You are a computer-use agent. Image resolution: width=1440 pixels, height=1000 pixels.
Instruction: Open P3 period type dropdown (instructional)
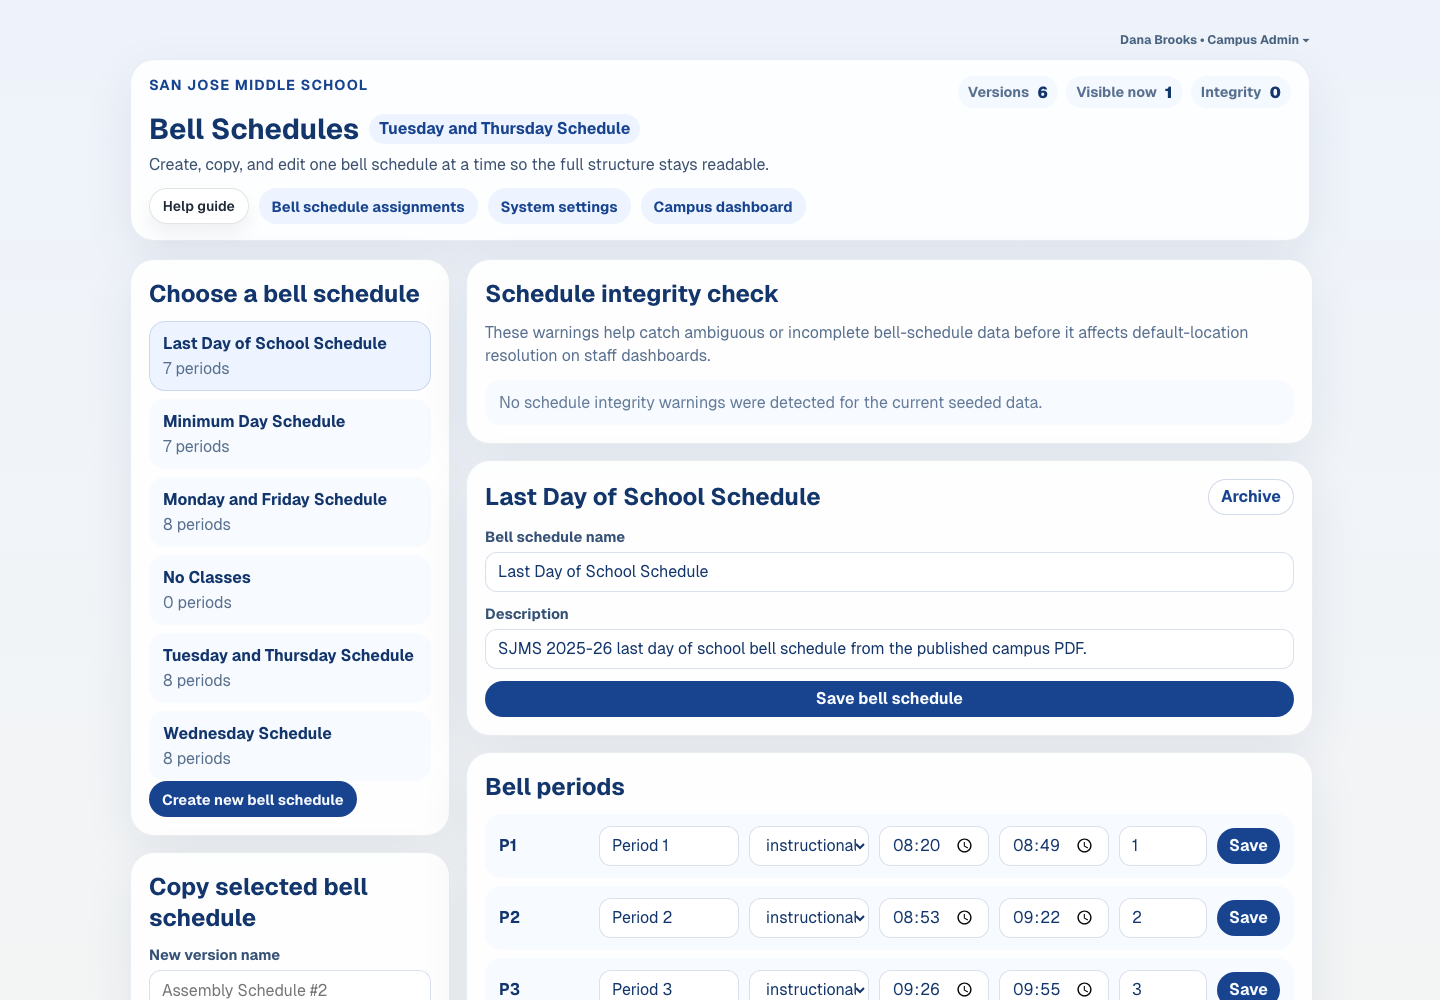pyautogui.click(x=809, y=985)
